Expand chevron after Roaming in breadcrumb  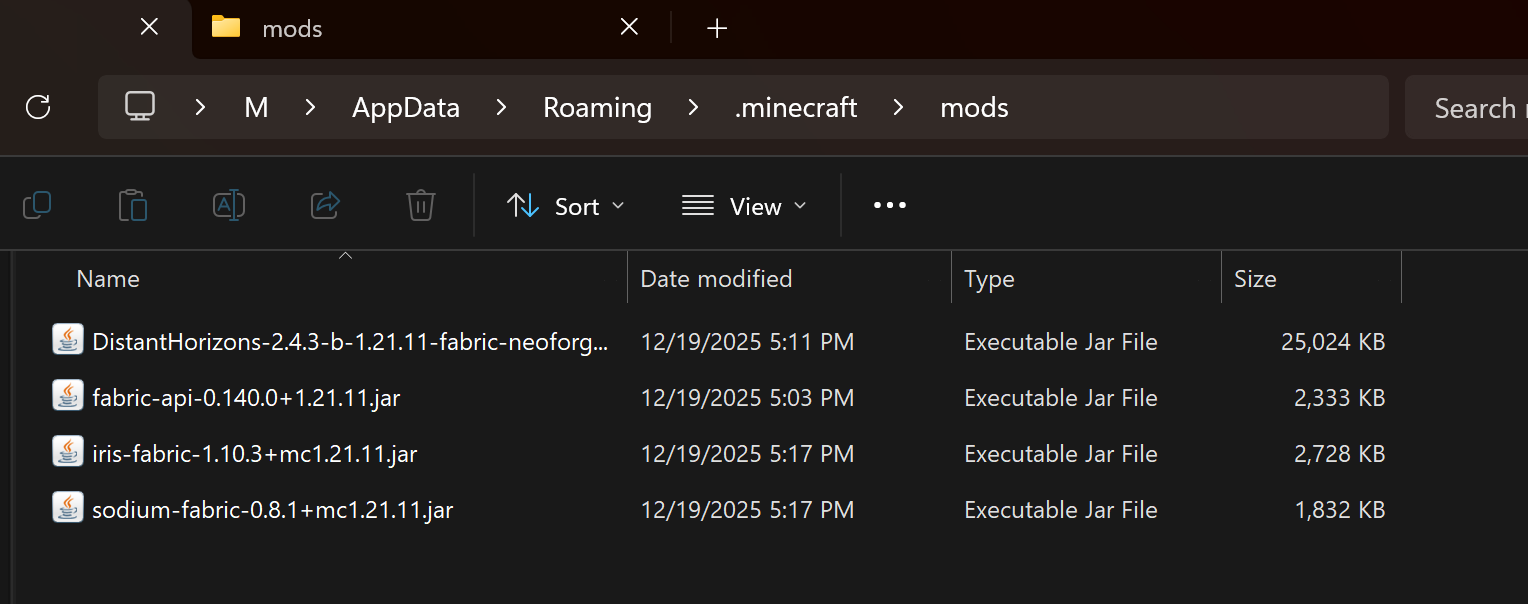[x=693, y=107]
